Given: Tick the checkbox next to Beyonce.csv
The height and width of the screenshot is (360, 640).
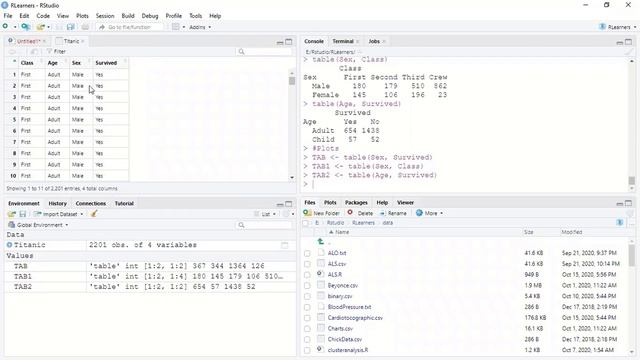Looking at the screenshot, I should coord(307,286).
